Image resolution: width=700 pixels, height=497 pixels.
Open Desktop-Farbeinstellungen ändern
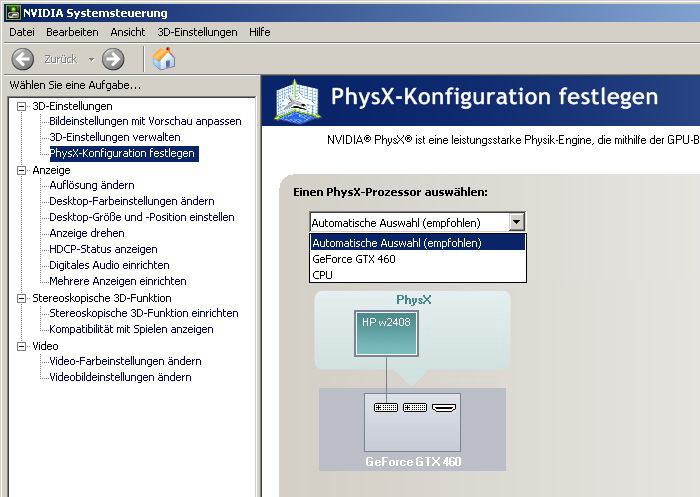(132, 201)
